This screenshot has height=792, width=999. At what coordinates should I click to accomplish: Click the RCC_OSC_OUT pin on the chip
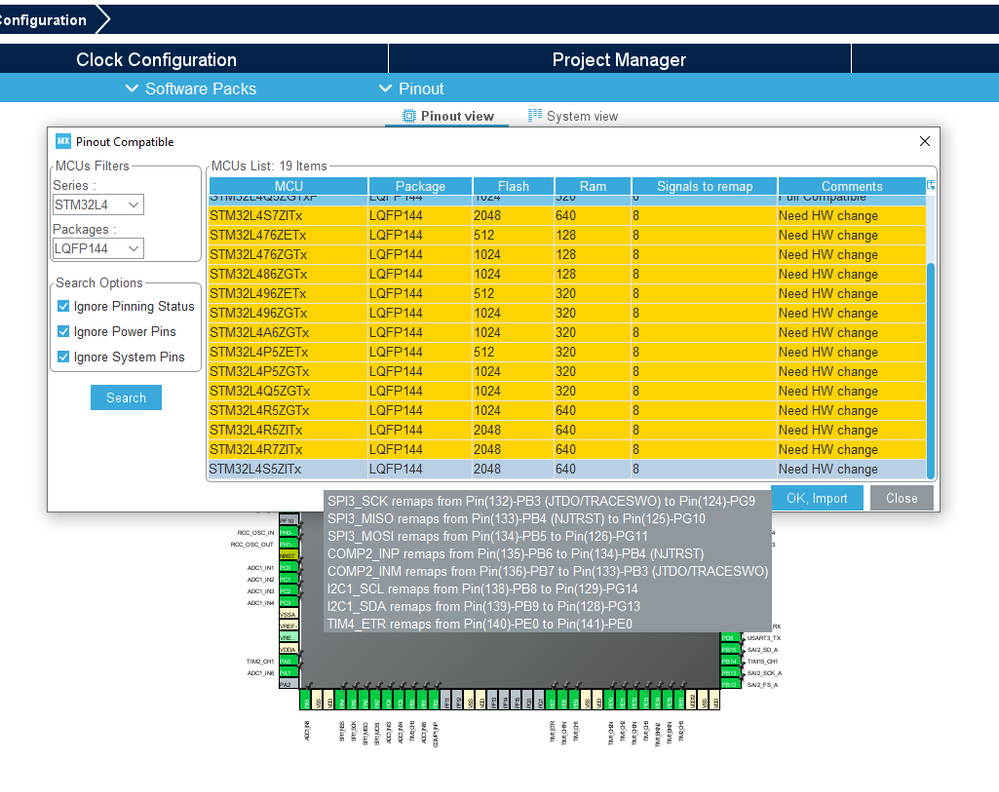point(289,544)
